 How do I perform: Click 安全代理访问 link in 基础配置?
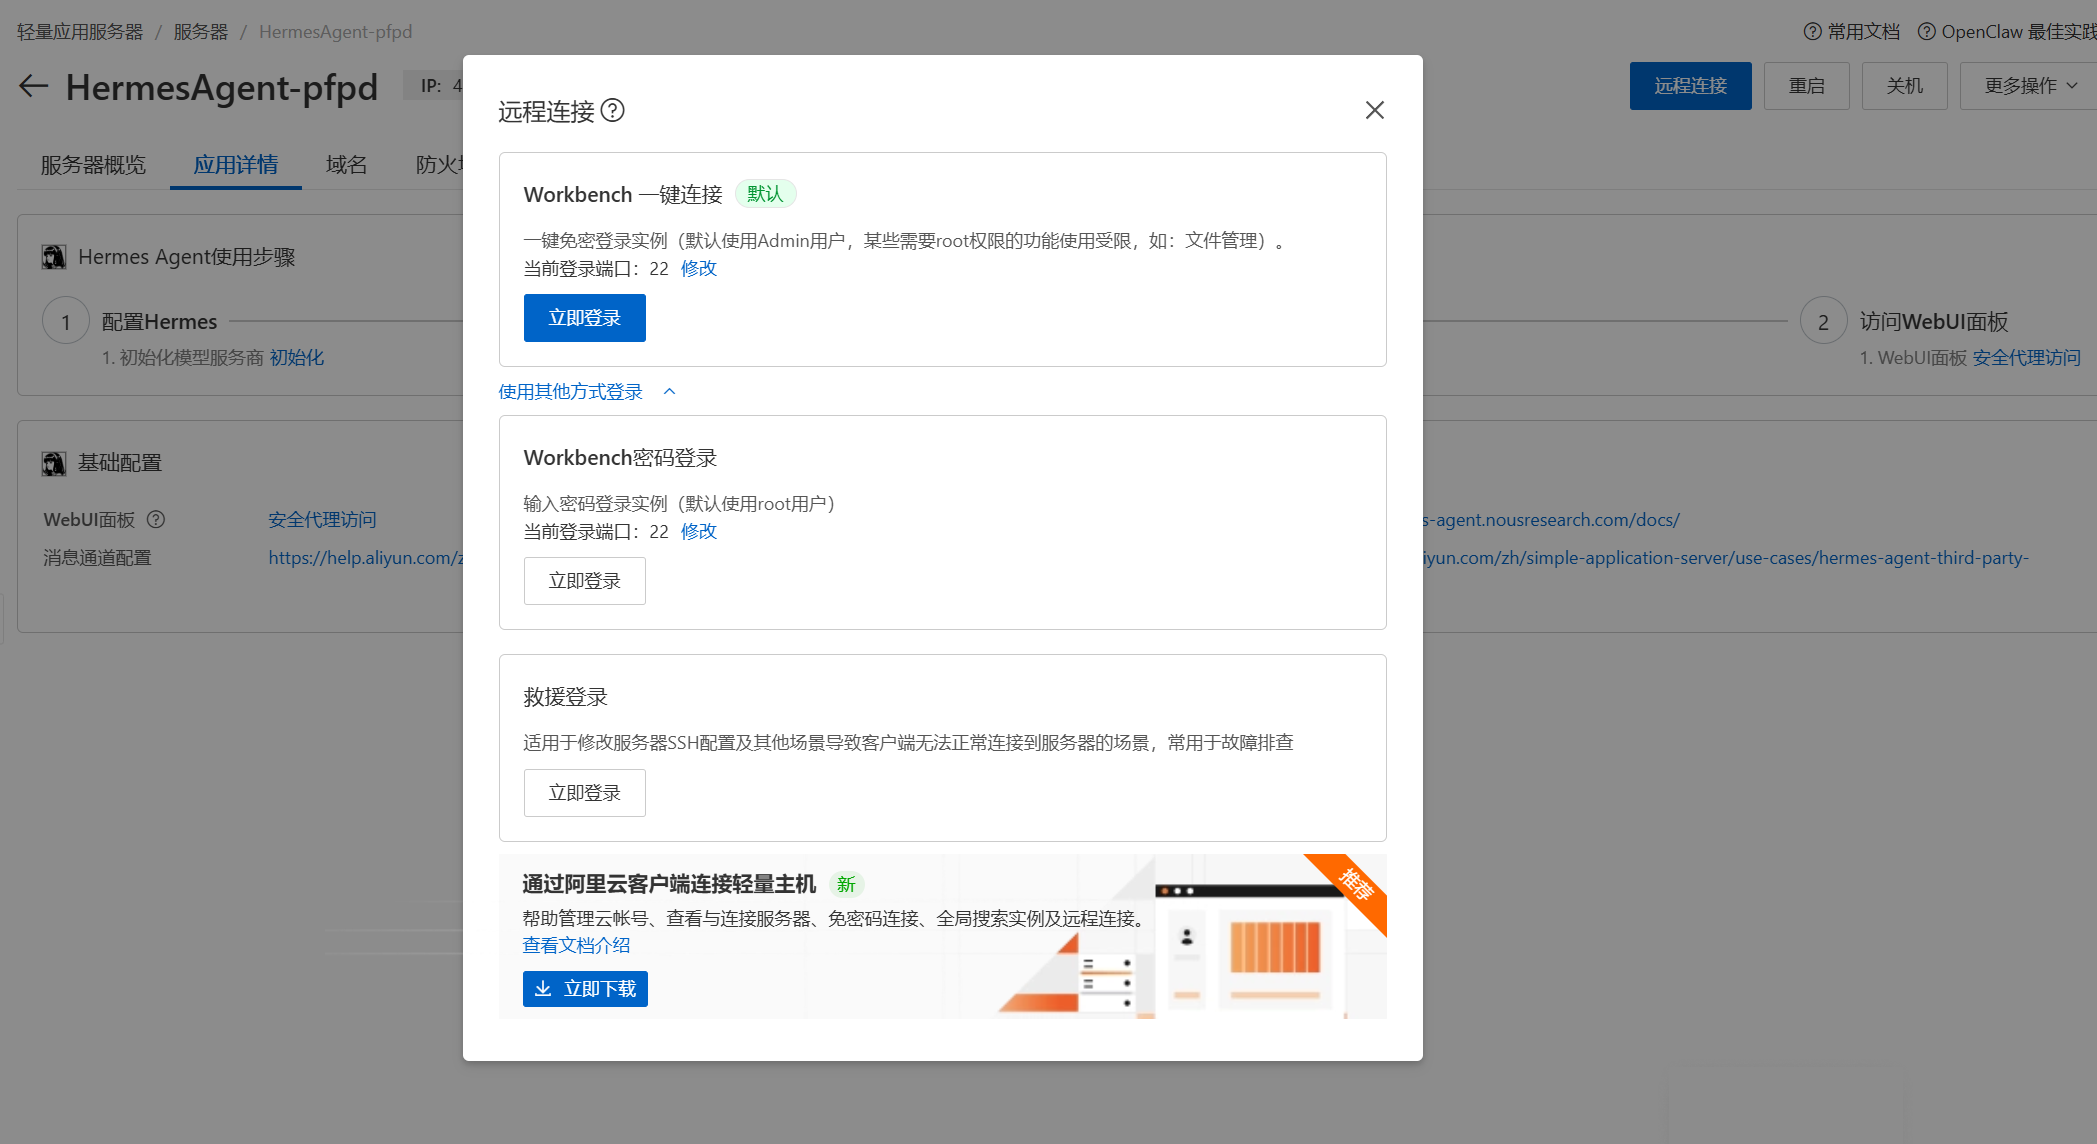322,520
